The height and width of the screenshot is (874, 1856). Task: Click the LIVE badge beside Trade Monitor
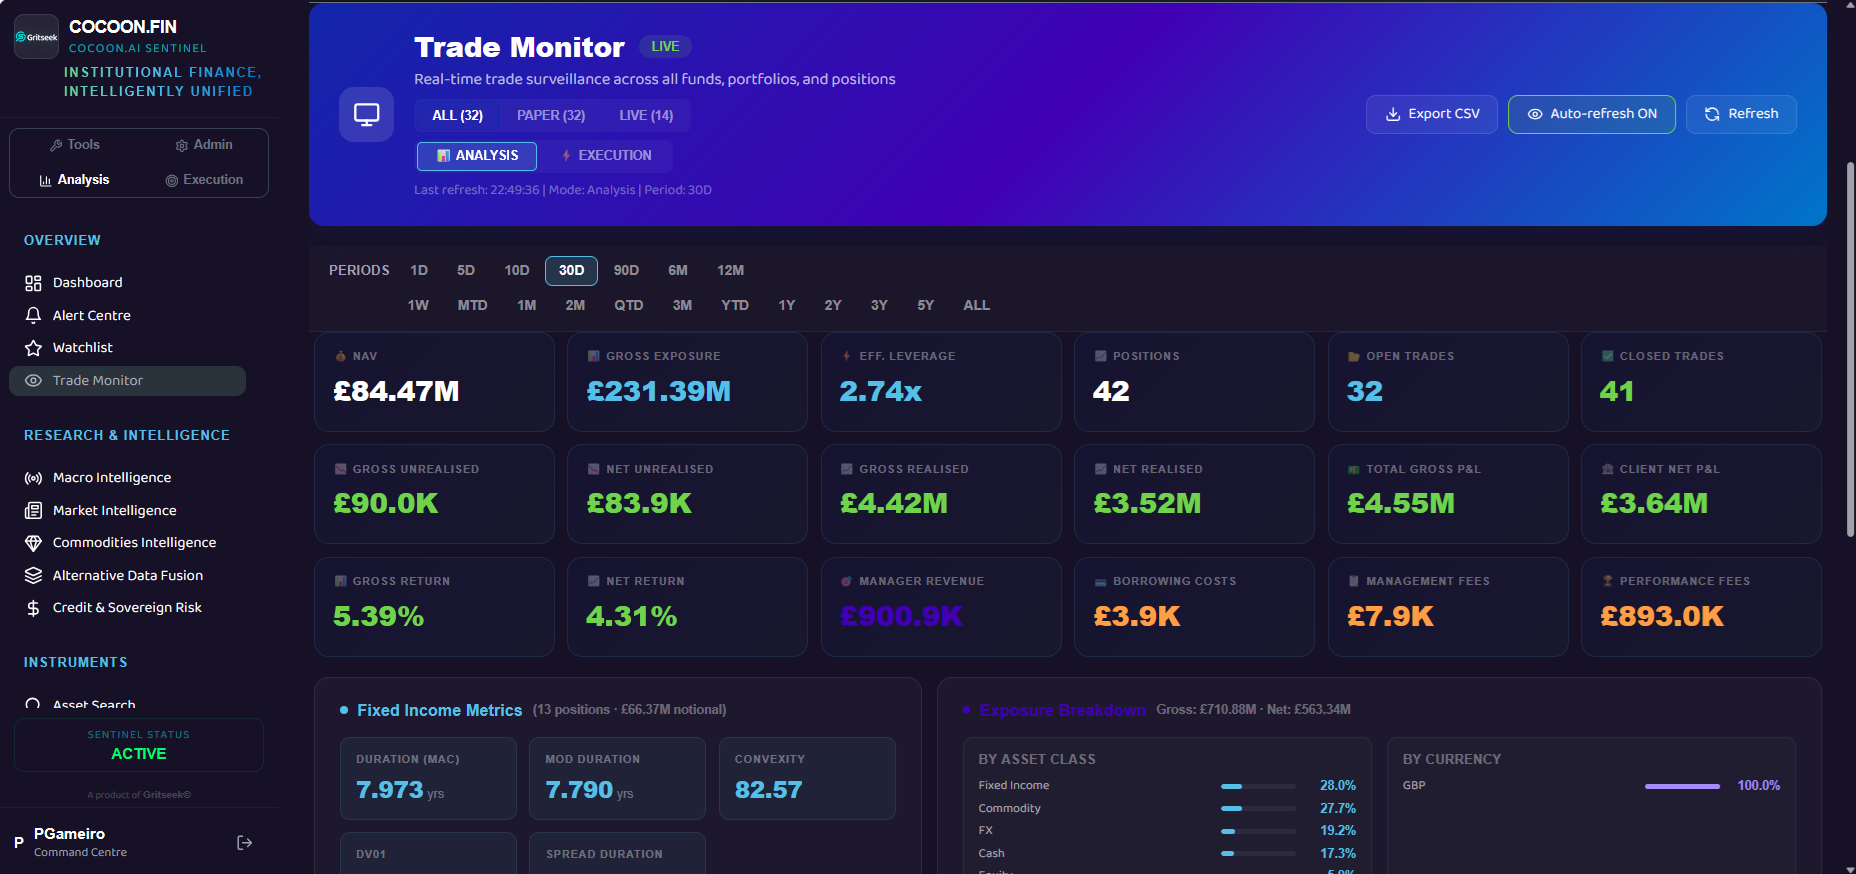(x=665, y=47)
